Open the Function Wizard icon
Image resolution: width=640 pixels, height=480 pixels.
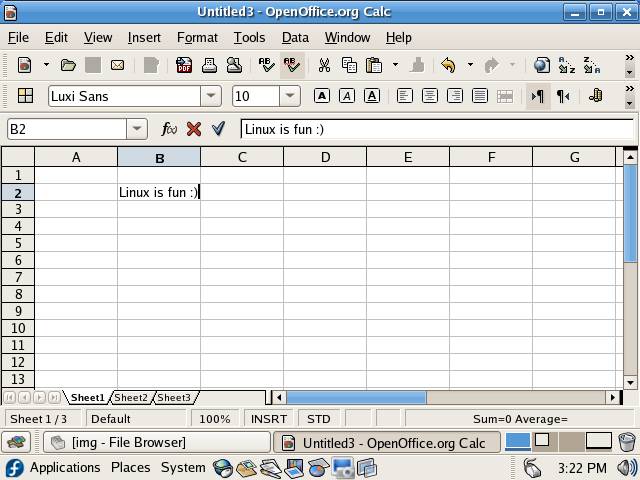pos(170,129)
